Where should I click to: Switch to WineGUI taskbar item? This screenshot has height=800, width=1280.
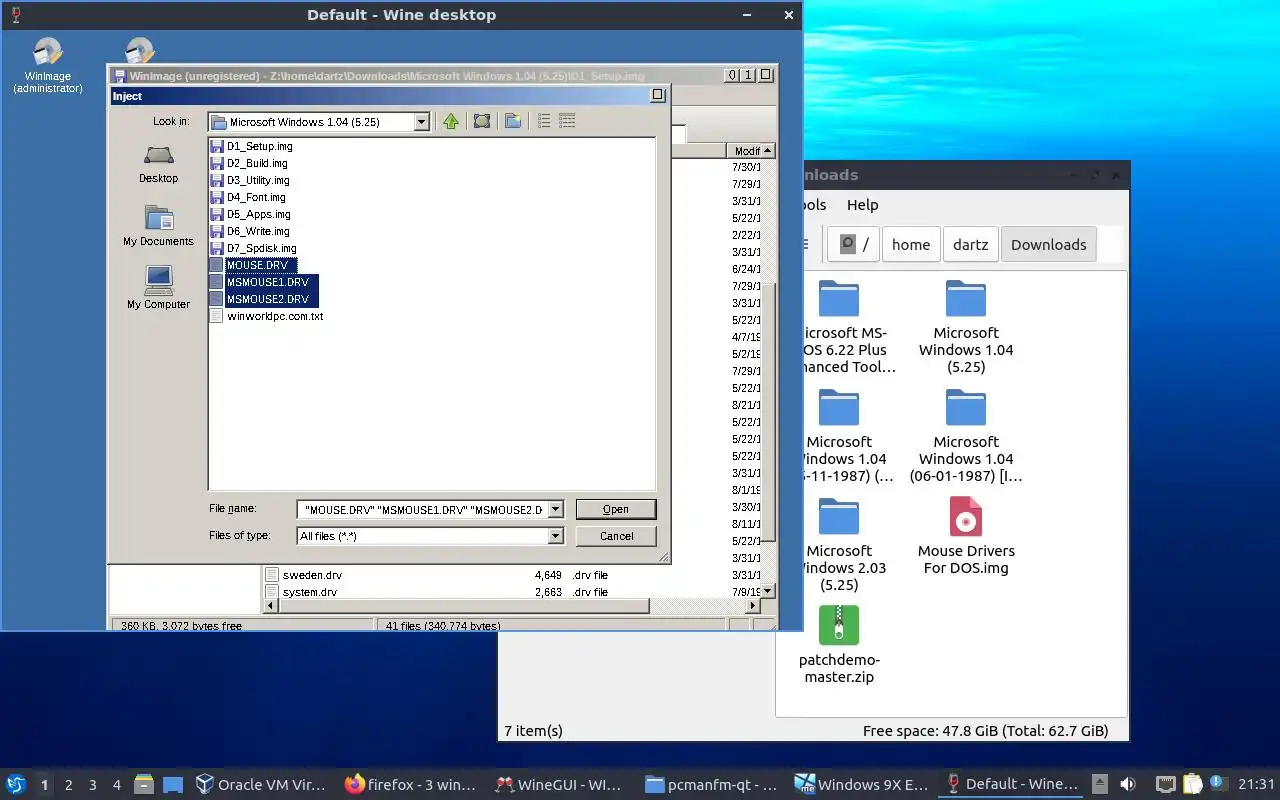point(562,784)
